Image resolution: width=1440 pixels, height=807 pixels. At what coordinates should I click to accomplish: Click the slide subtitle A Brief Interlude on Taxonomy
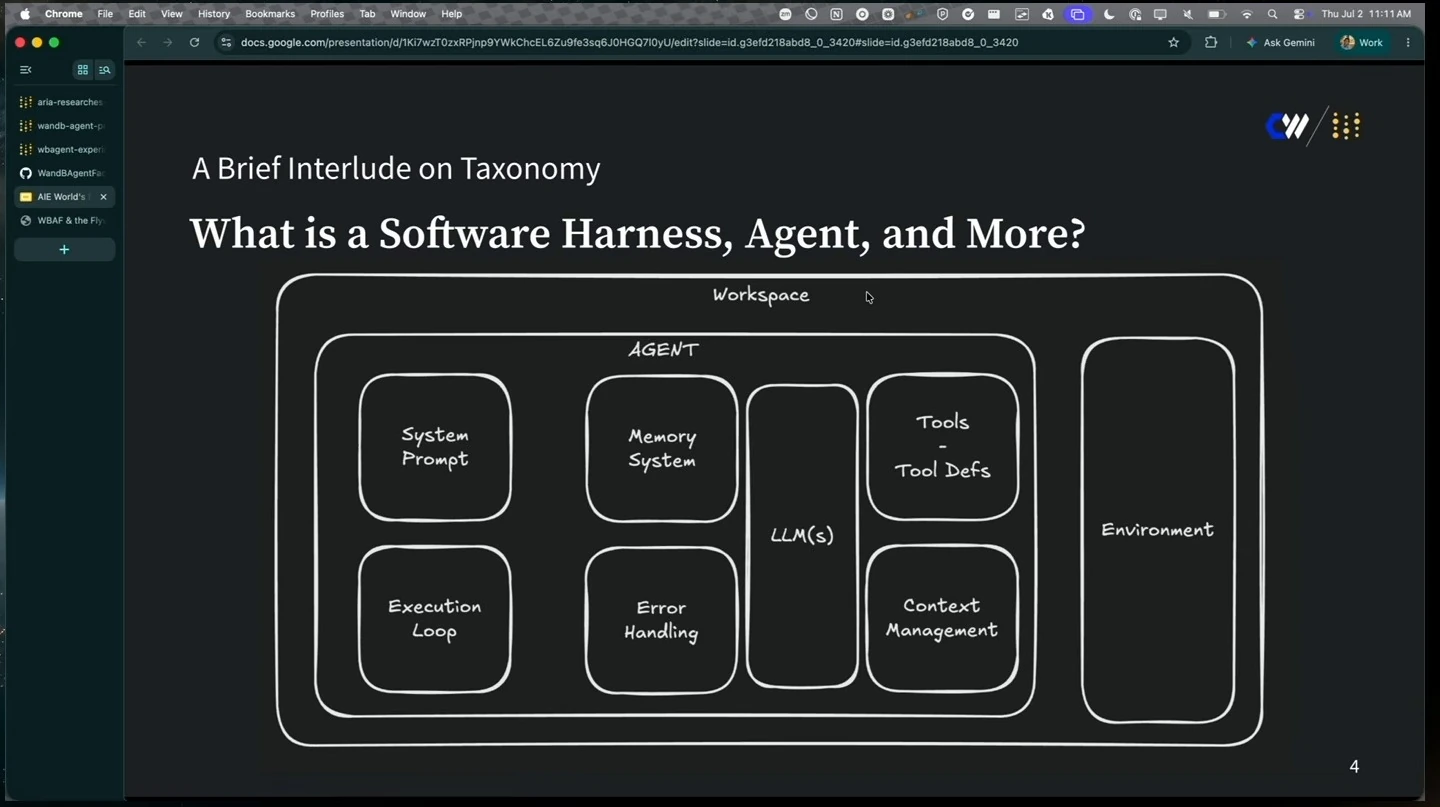396,169
